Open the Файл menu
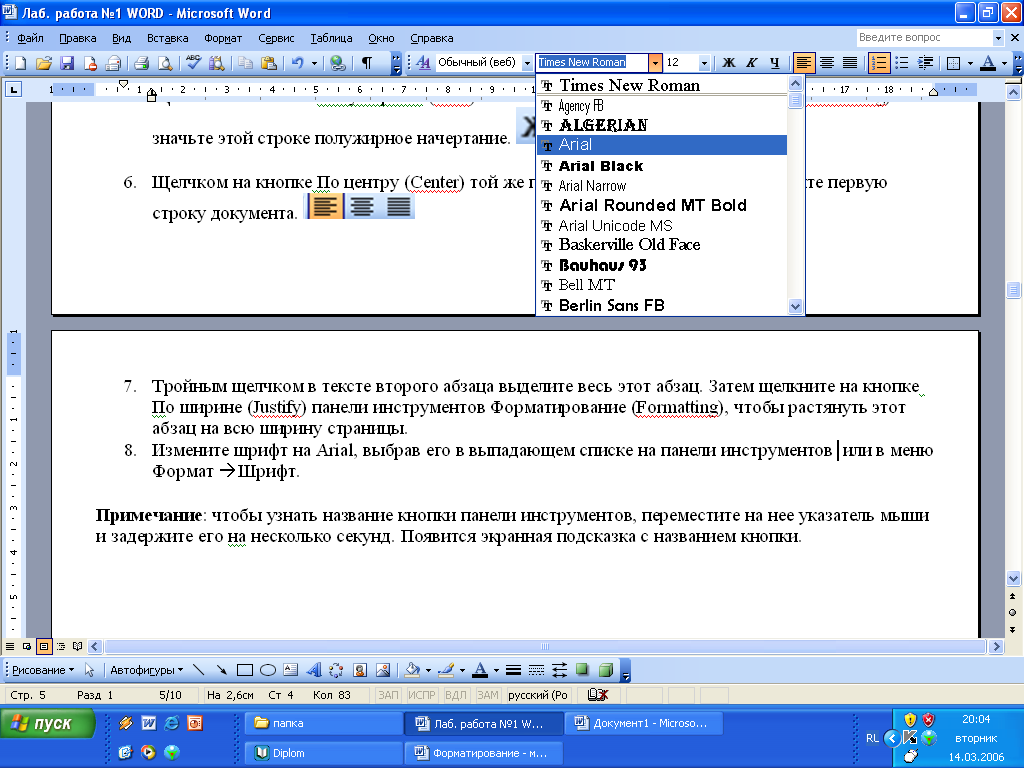Viewport: 1024px width, 768px height. coord(30,38)
